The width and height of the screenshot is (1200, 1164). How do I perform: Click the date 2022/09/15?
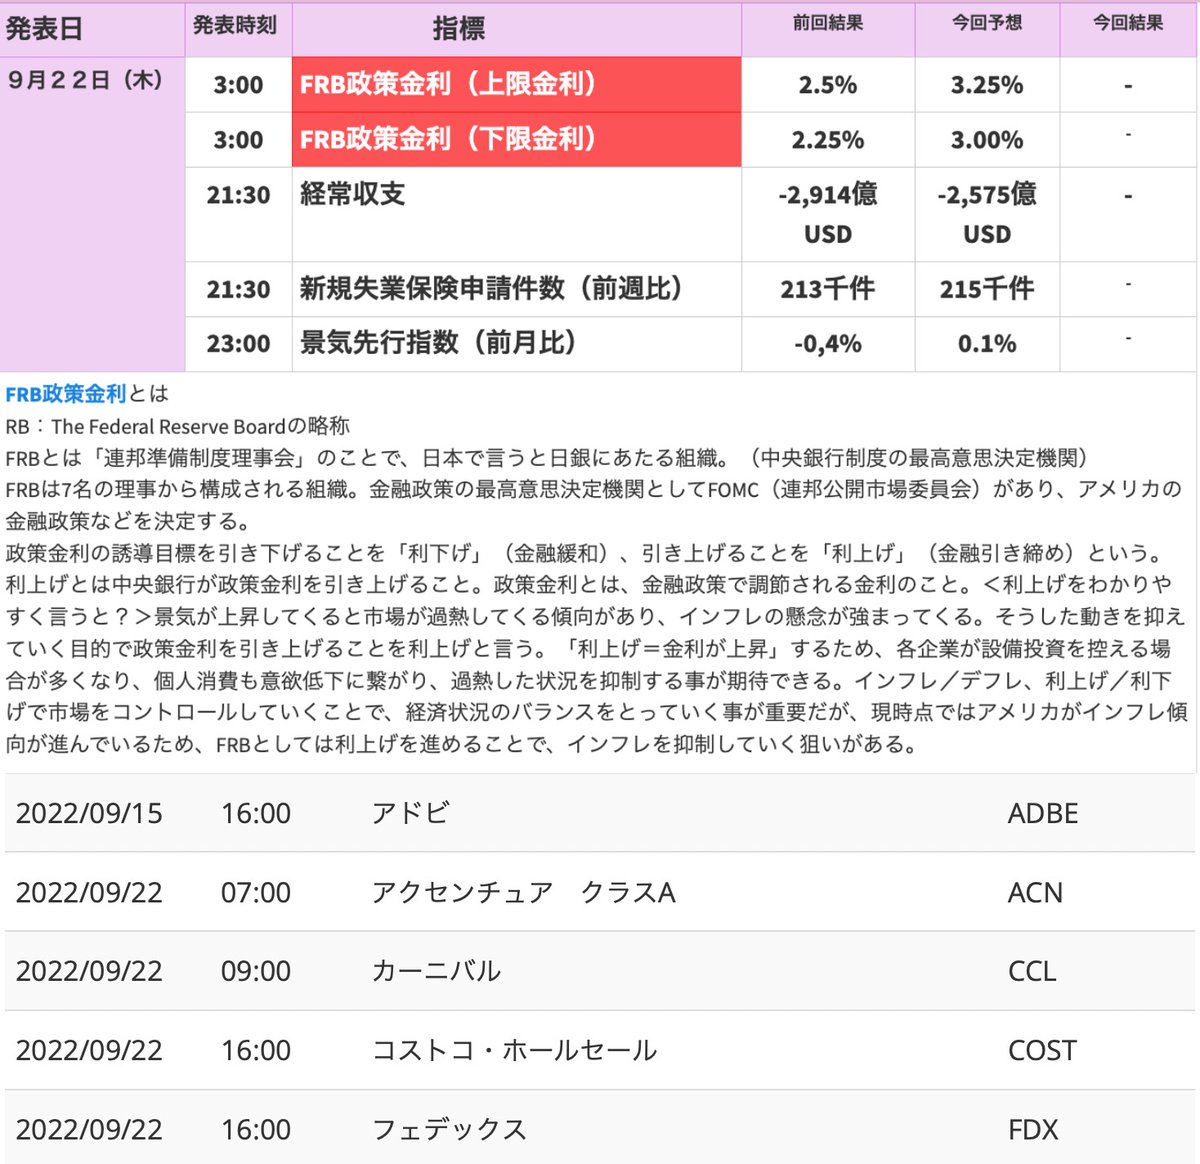[x=89, y=813]
